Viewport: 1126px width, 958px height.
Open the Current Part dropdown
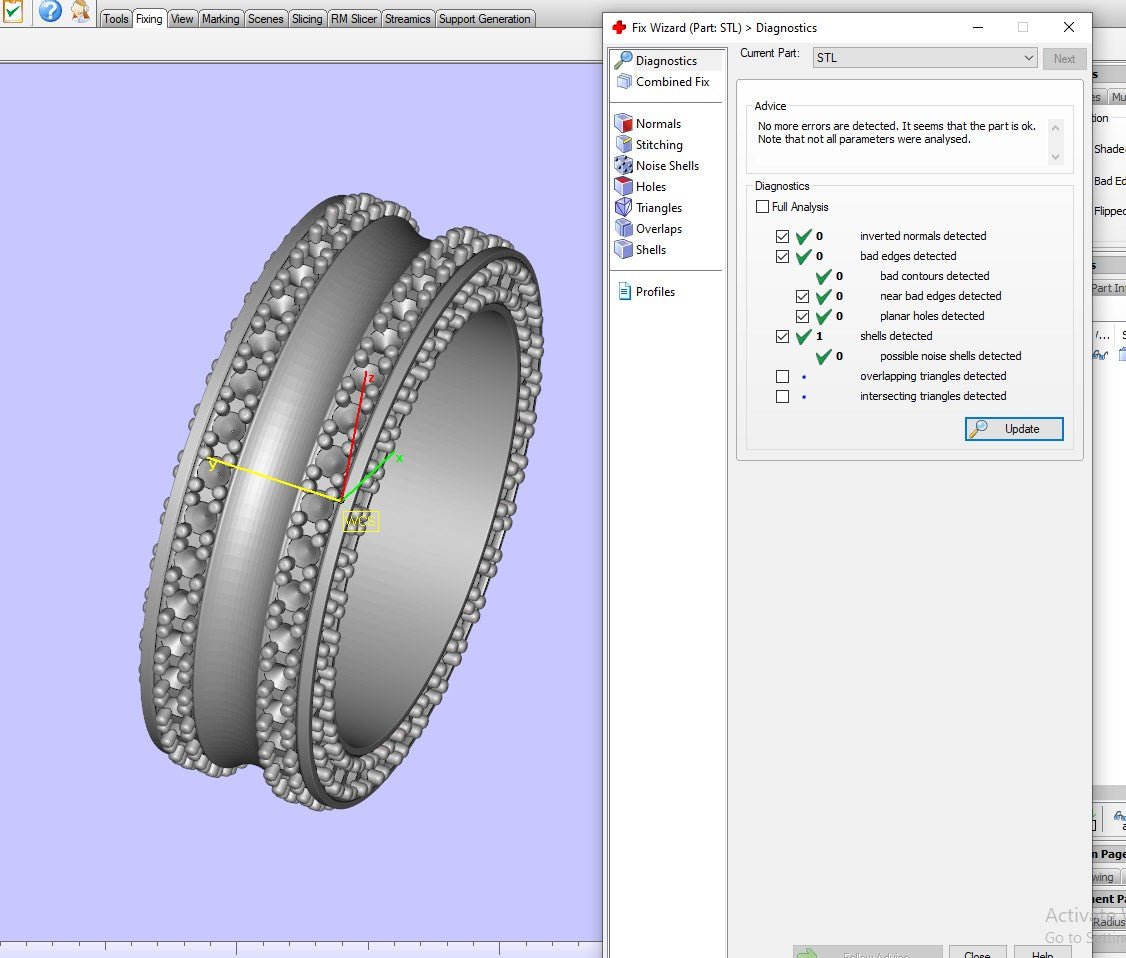point(924,58)
